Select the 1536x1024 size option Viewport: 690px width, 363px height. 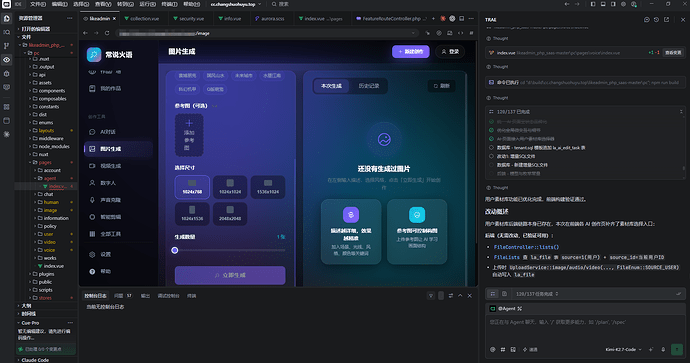point(268,187)
